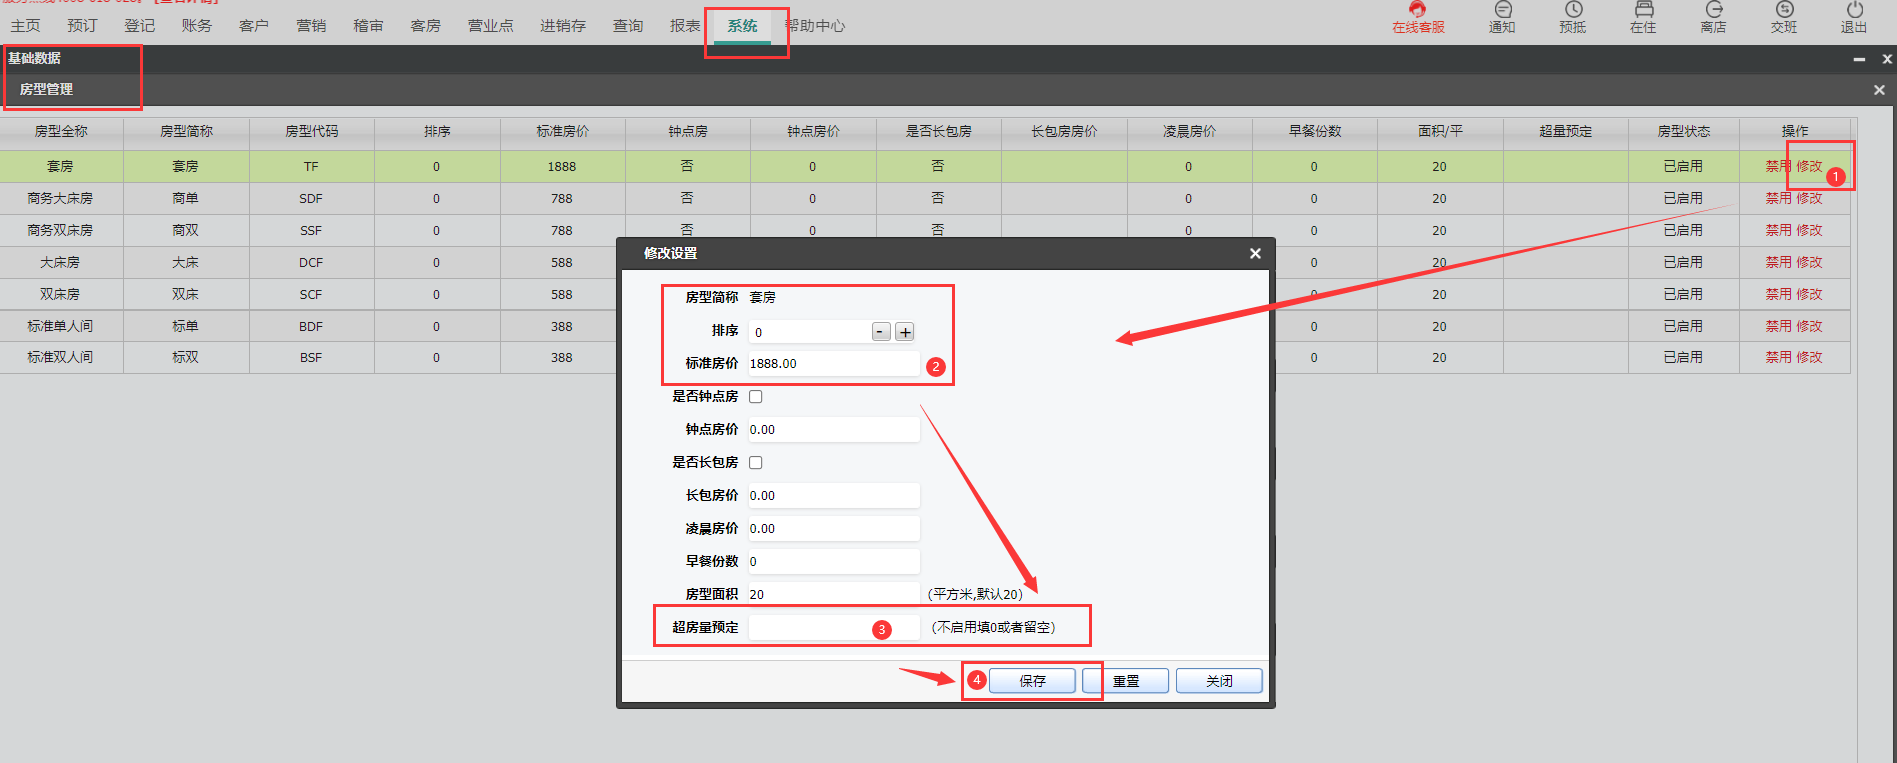The height and width of the screenshot is (763, 1897).
Task: Click the BSF room code cell
Action: (x=311, y=357)
